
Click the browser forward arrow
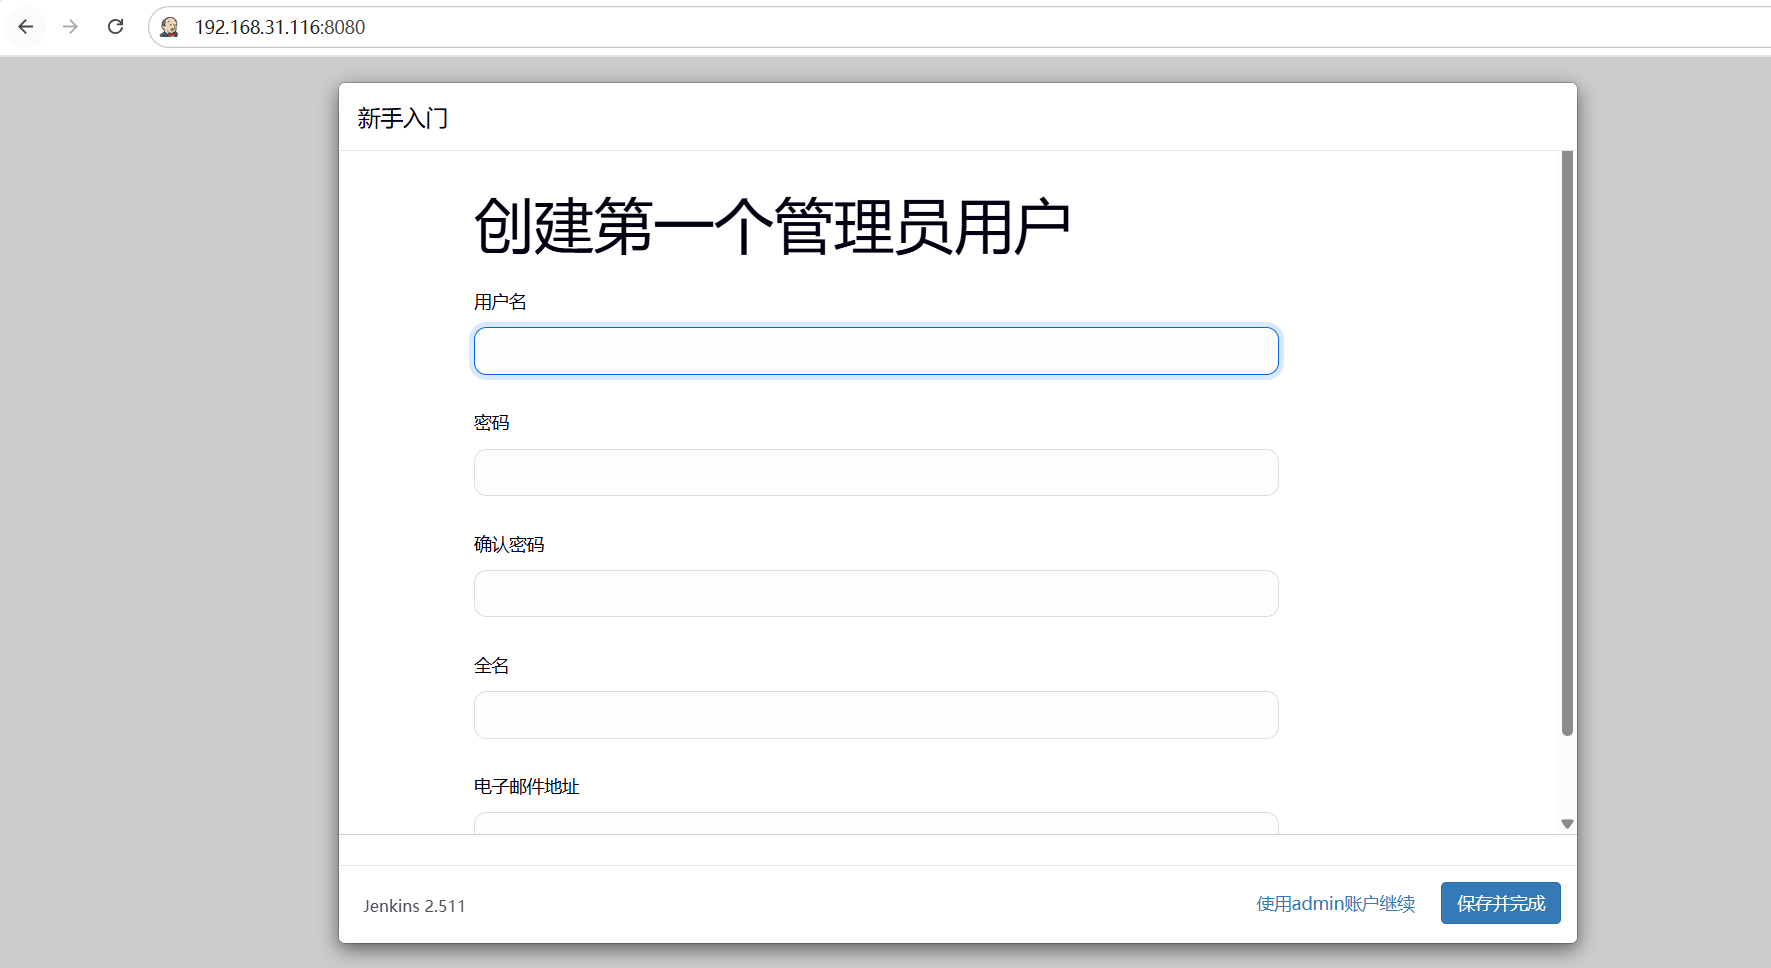pos(70,27)
